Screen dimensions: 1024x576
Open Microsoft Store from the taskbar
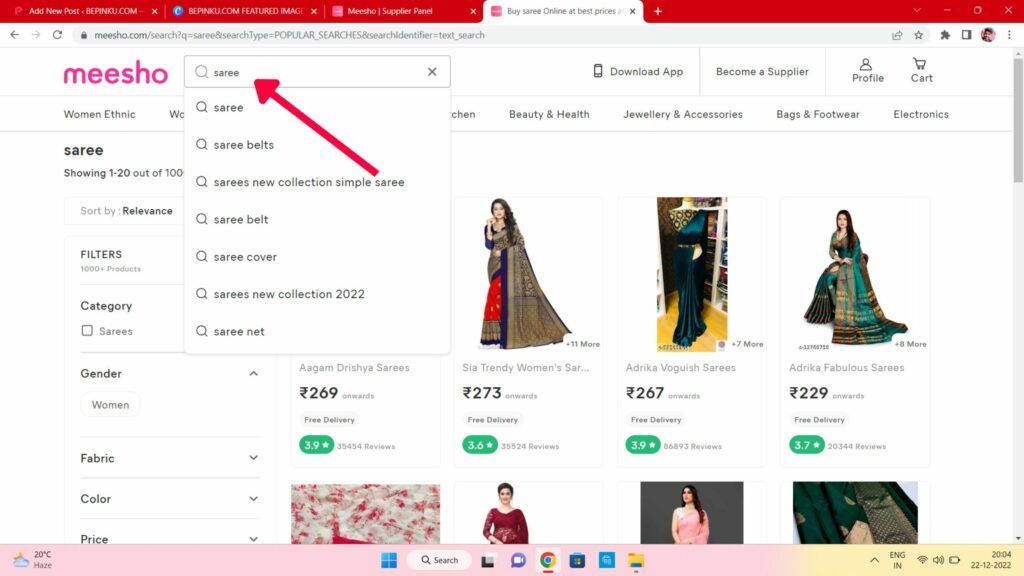point(577,560)
